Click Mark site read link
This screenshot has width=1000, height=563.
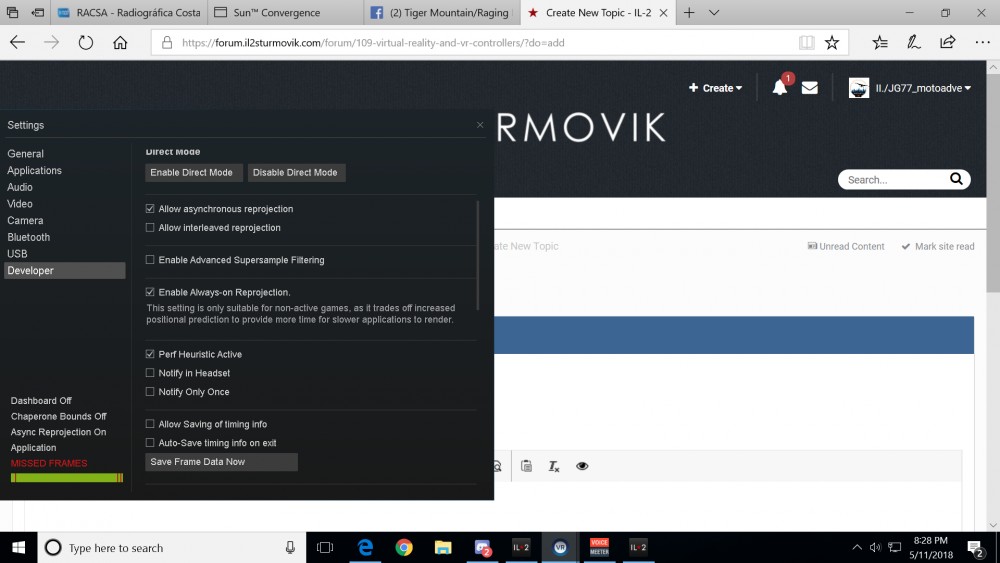[938, 246]
